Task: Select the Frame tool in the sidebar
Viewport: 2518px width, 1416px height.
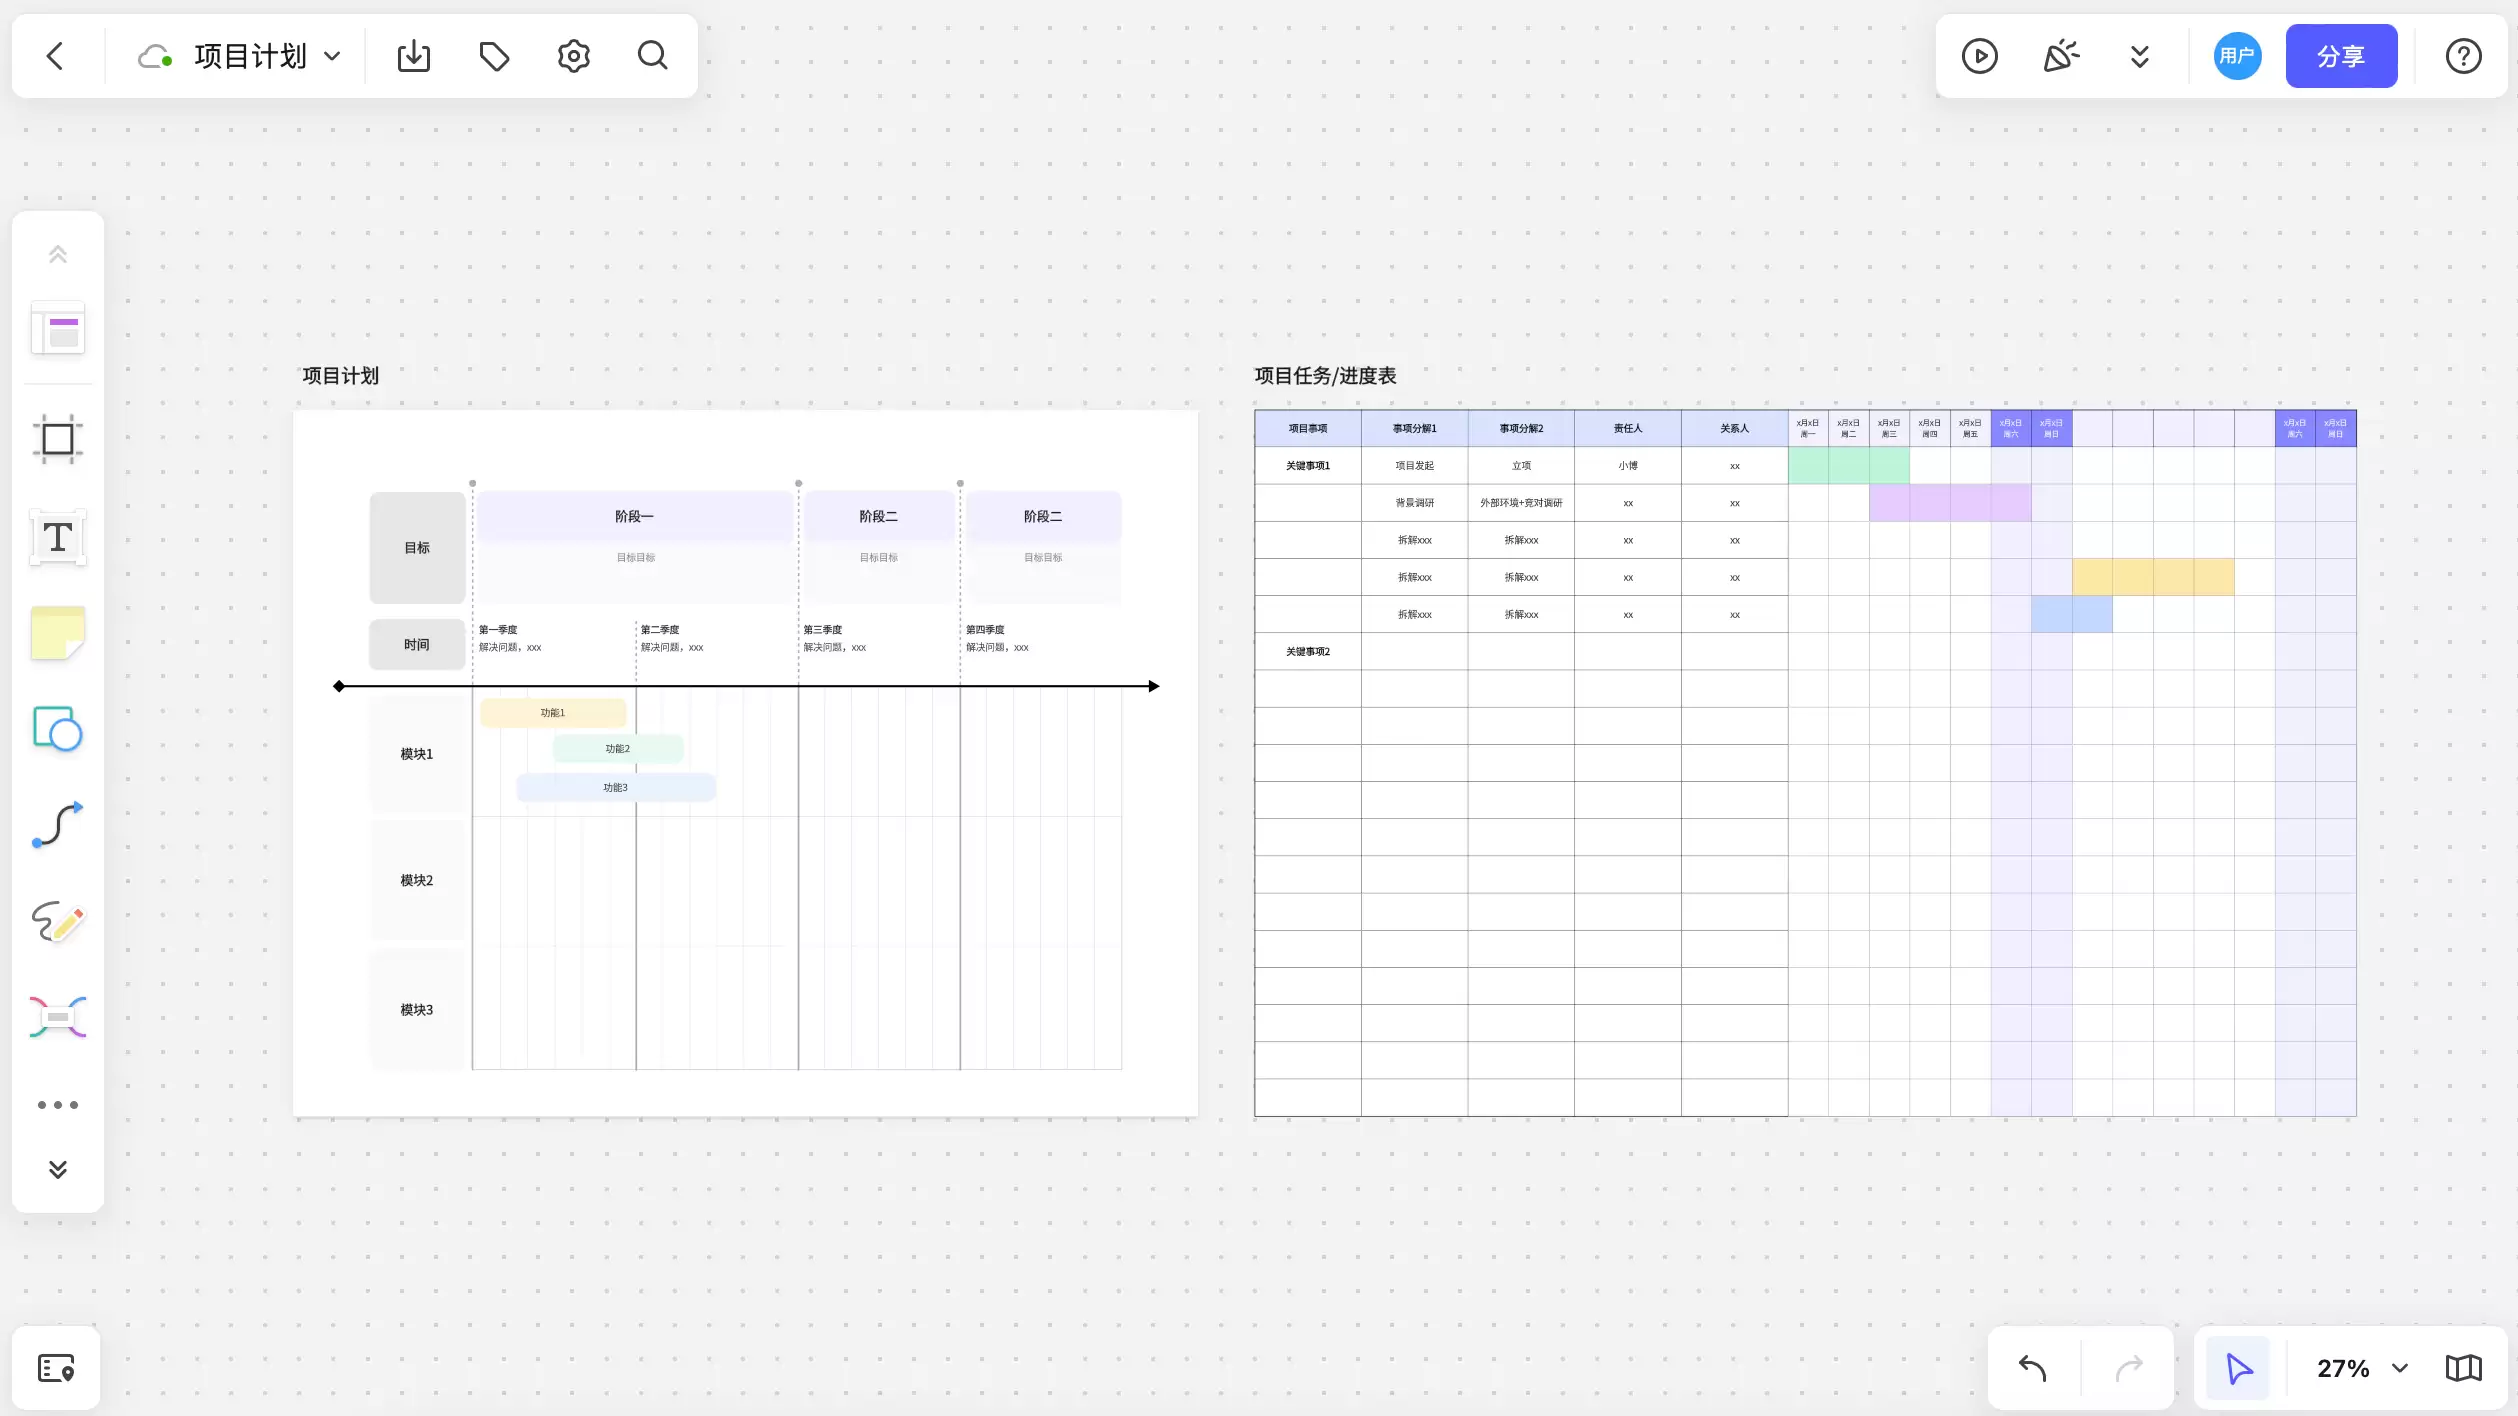Action: click(x=58, y=439)
